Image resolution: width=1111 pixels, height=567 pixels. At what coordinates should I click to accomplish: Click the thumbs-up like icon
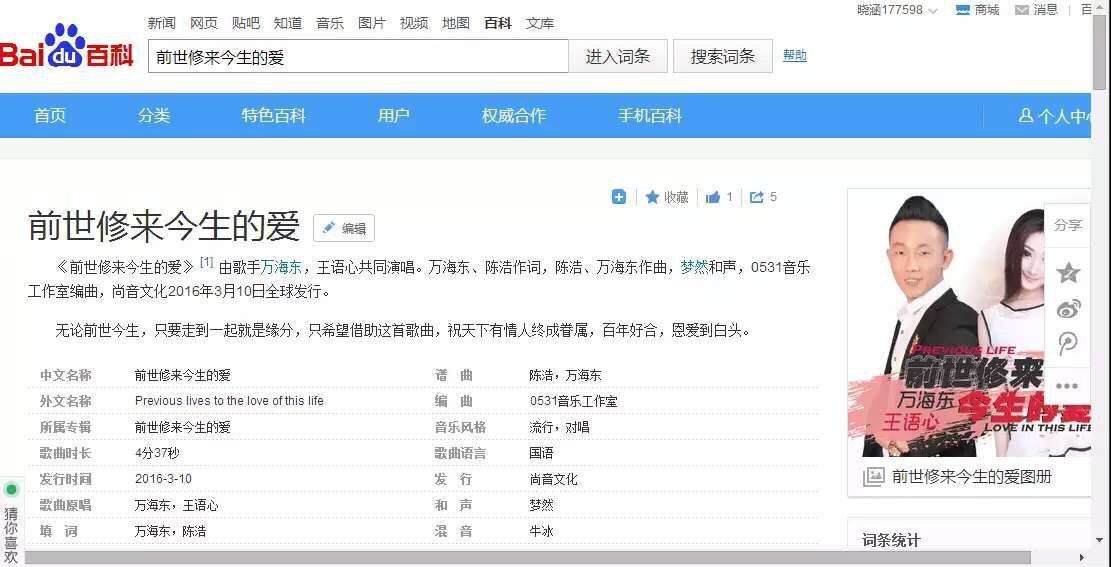pos(713,197)
